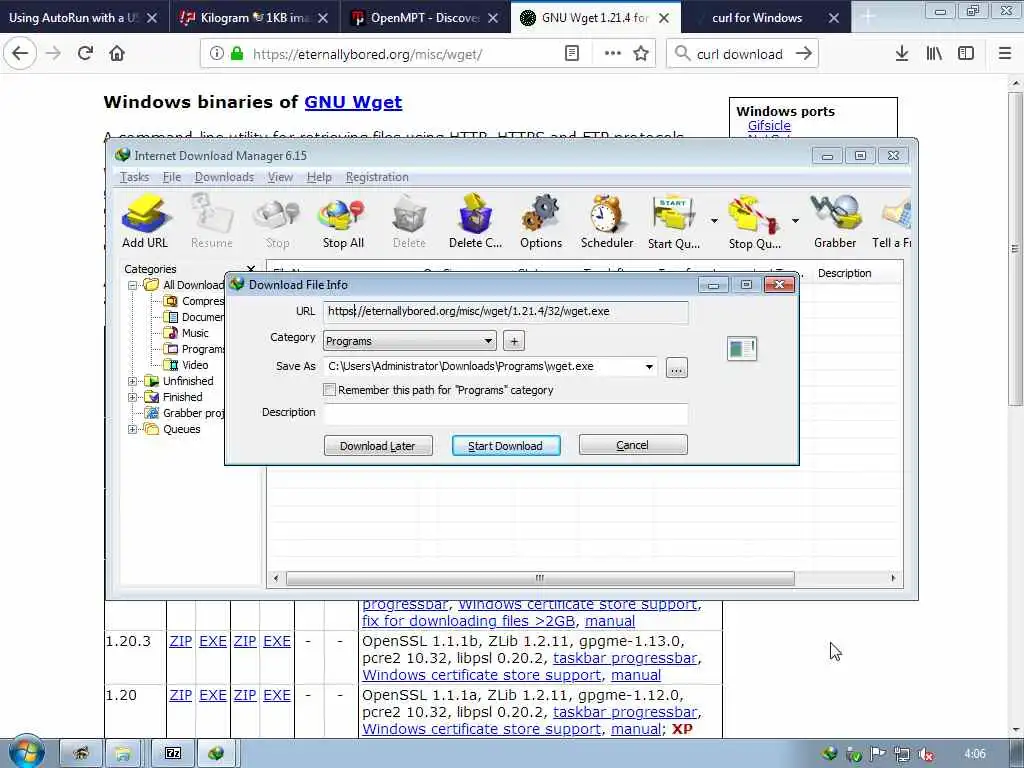The height and width of the screenshot is (768, 1024).
Task: Switch to curl for Windows tab
Action: click(757, 18)
